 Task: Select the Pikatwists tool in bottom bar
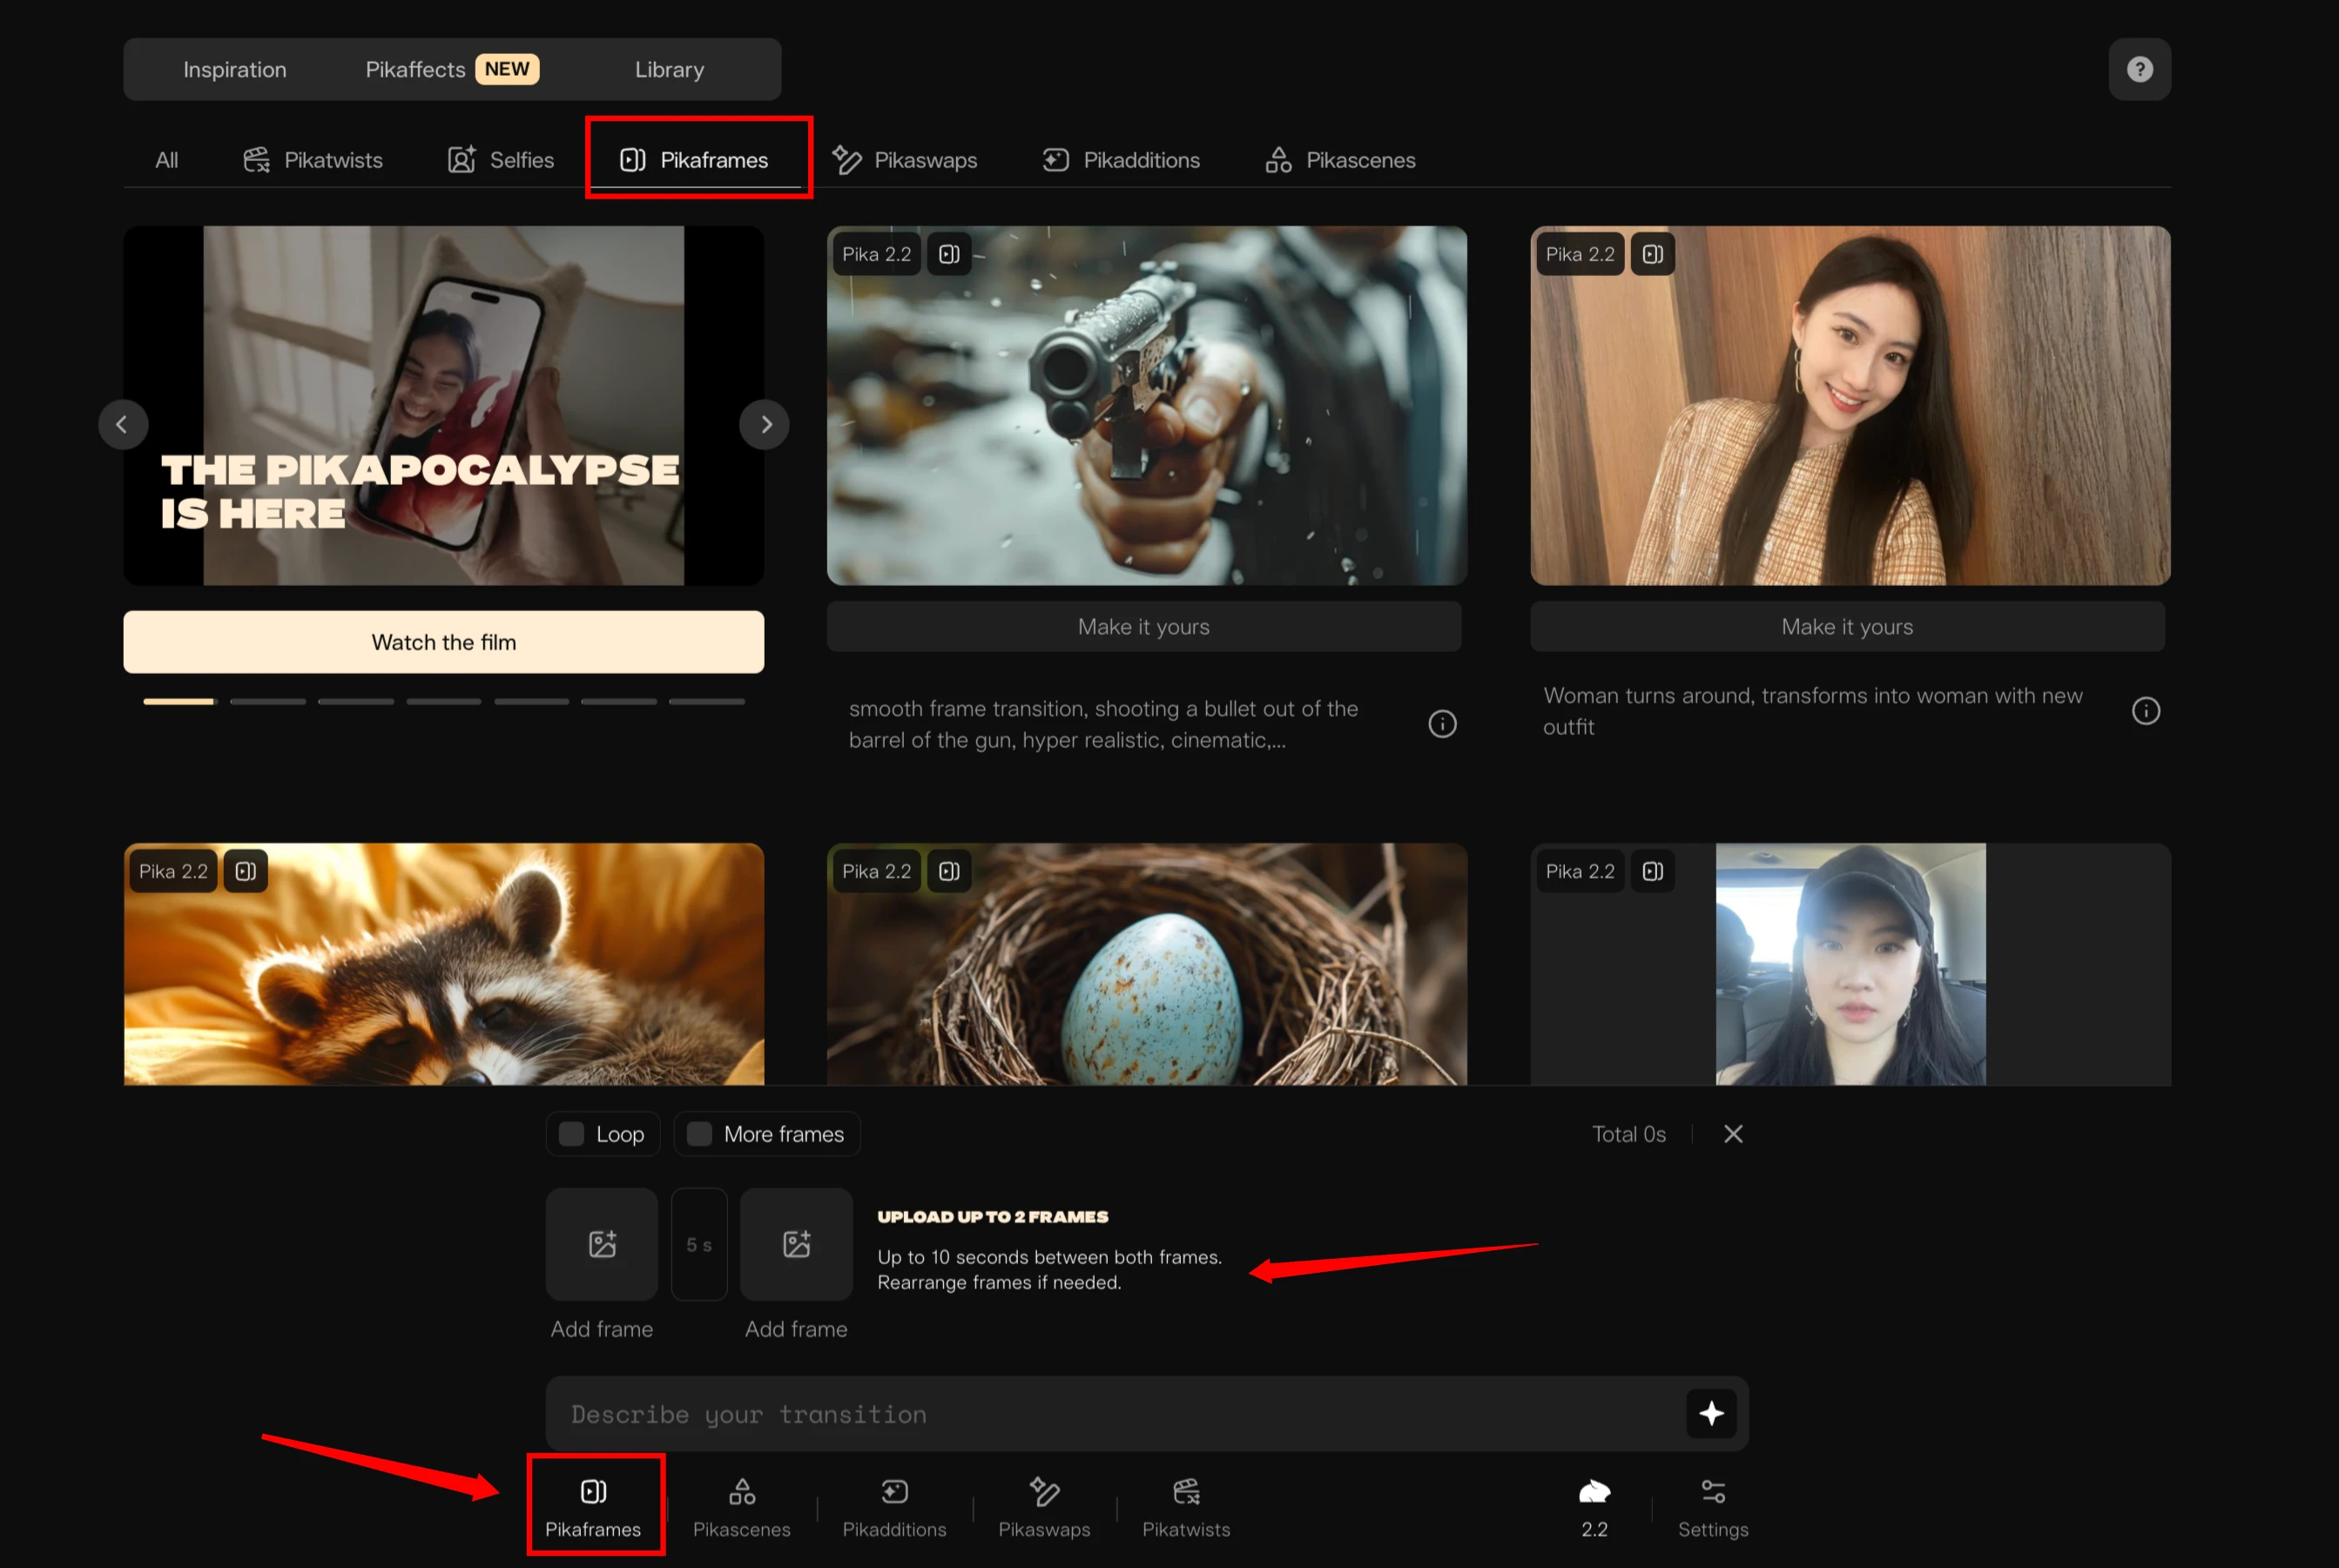pos(1186,1507)
